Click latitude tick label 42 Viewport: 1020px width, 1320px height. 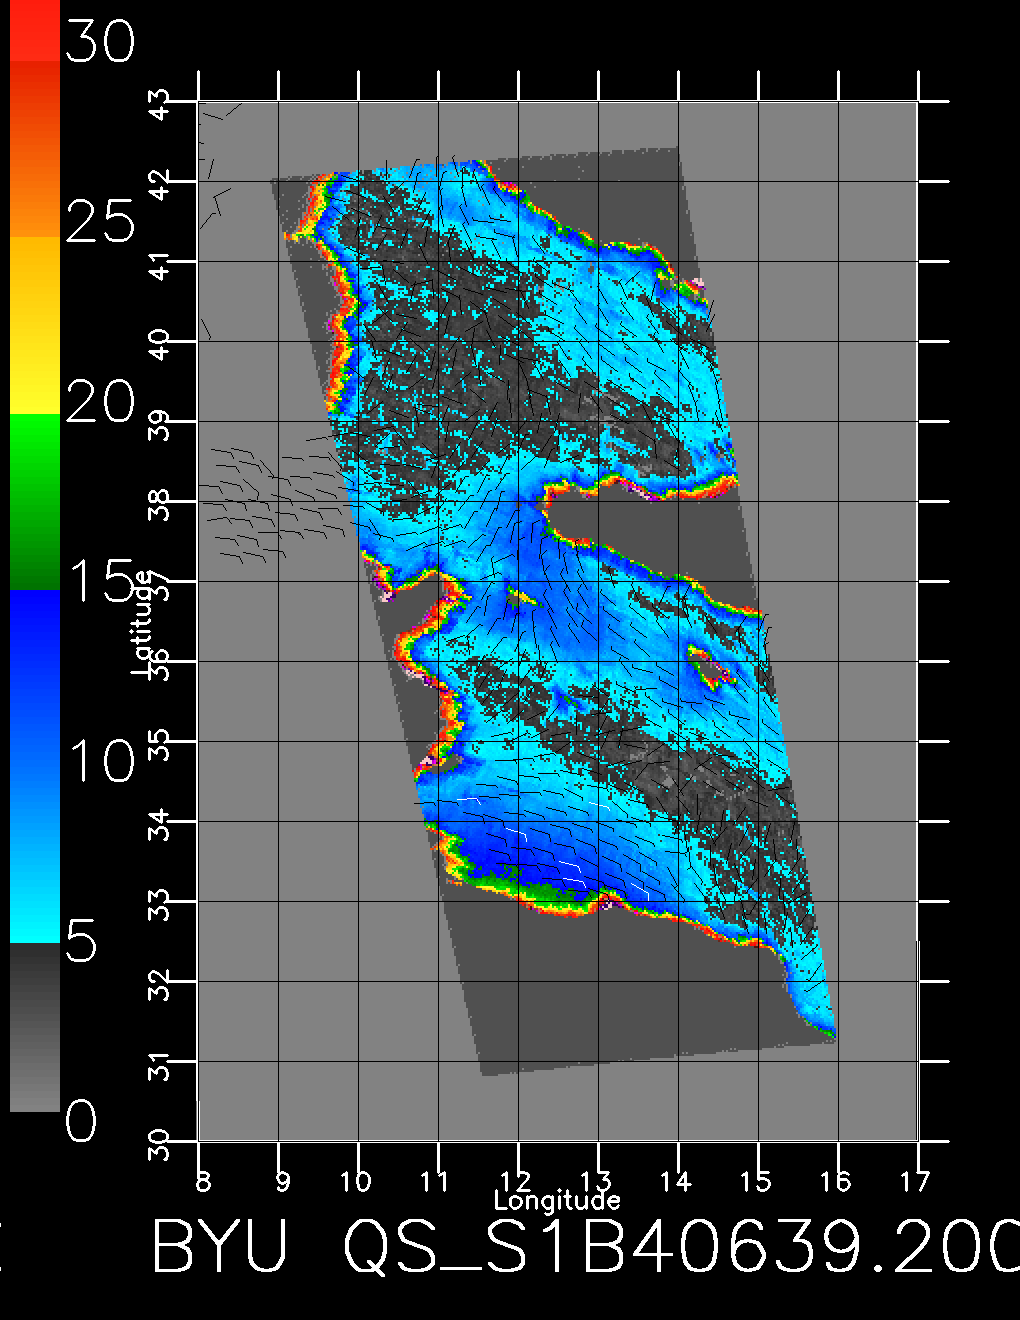pyautogui.click(x=160, y=185)
